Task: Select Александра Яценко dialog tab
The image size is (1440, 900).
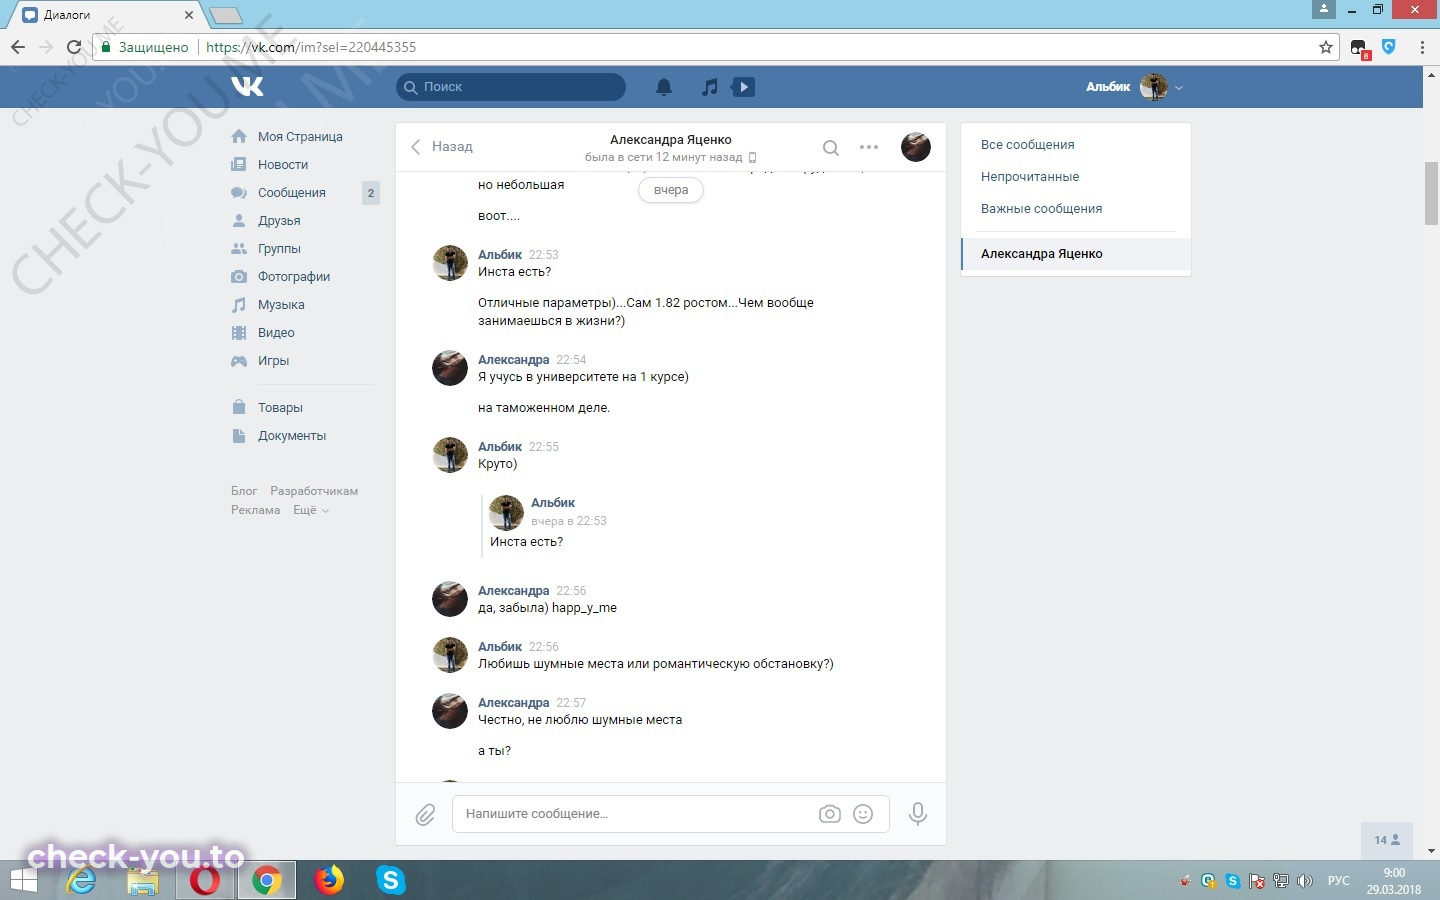Action: pyautogui.click(x=1076, y=254)
